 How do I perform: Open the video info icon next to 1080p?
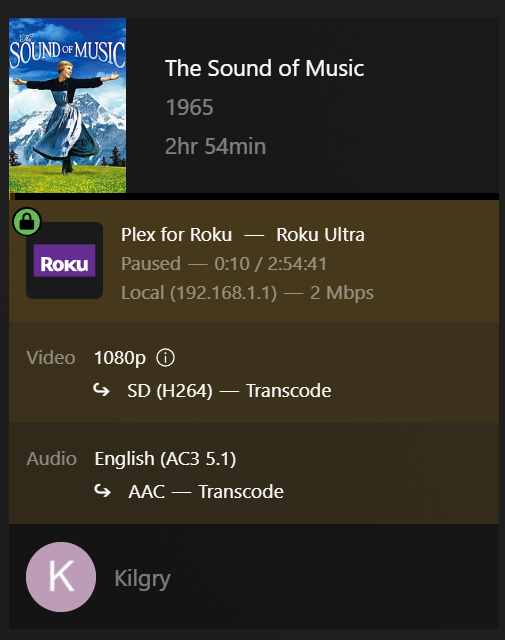(165, 358)
